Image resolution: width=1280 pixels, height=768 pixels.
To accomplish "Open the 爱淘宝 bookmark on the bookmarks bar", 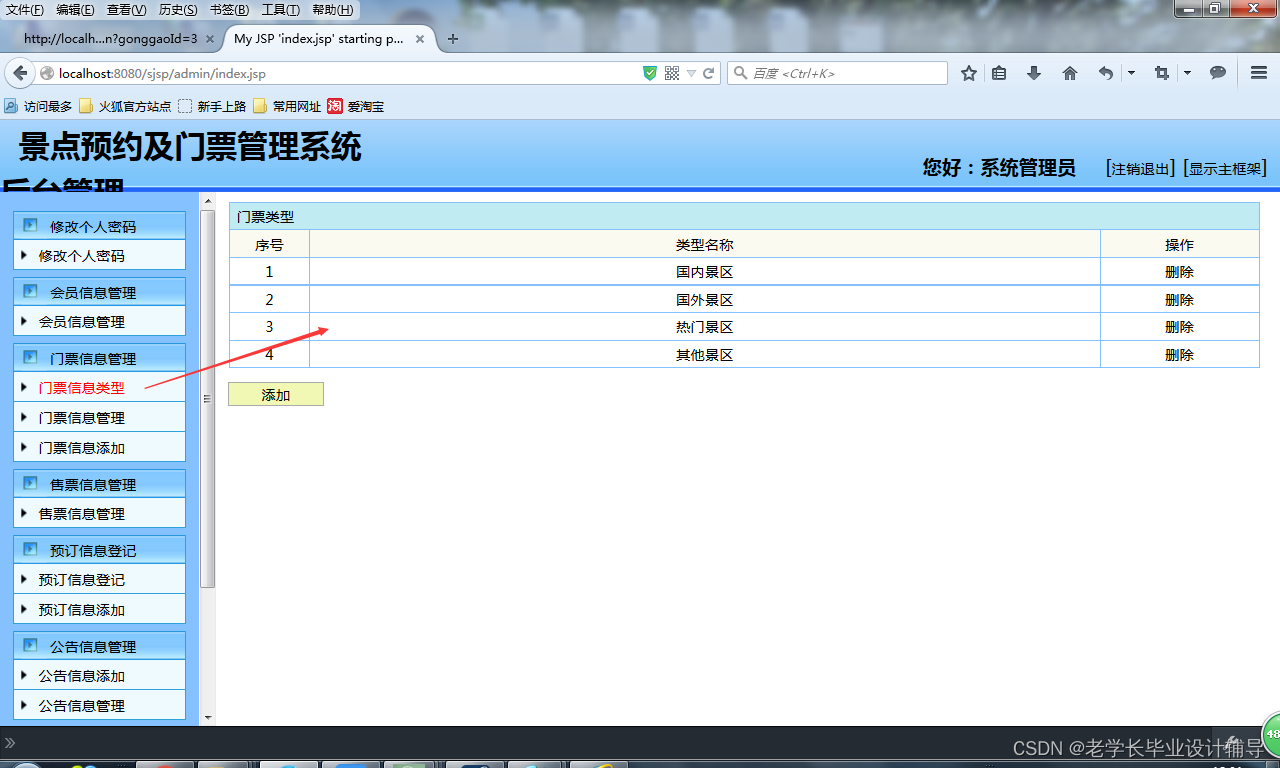I will click(363, 106).
